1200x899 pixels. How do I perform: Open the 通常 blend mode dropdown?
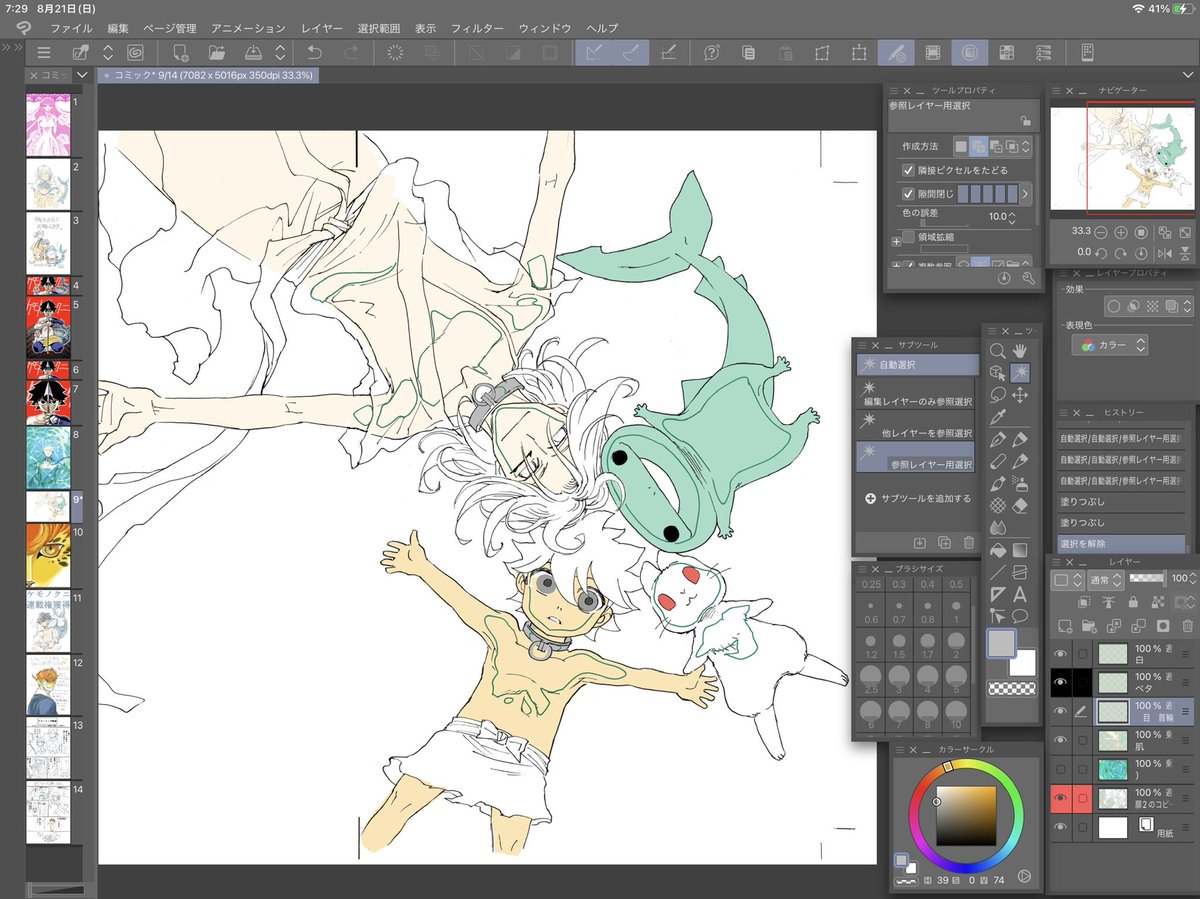(x=1105, y=579)
